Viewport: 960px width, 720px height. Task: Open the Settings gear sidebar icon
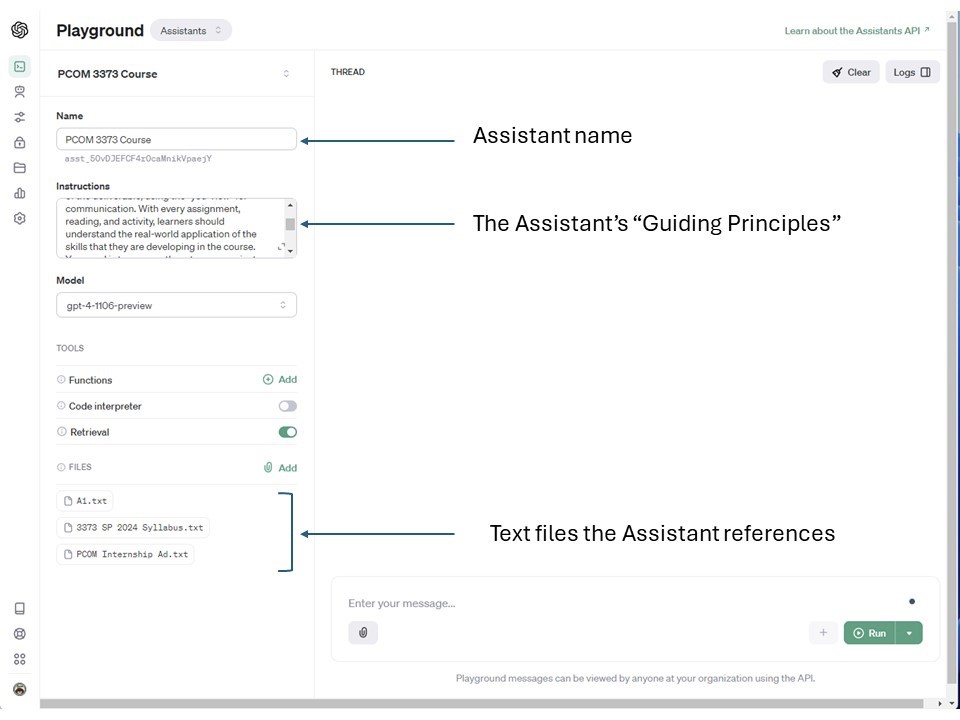point(20,218)
